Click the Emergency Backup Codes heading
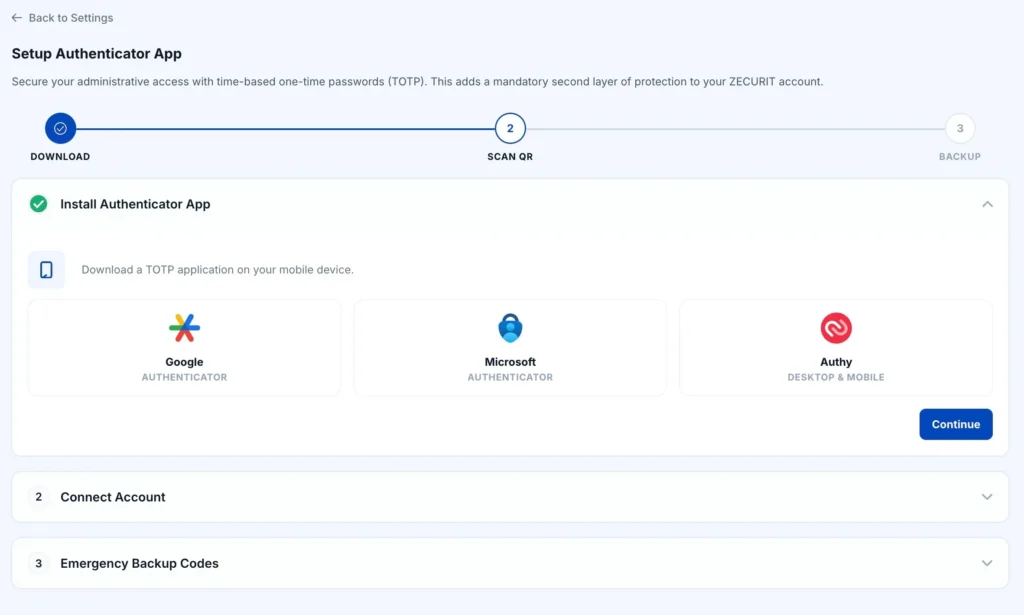This screenshot has height=615, width=1024. click(140, 563)
